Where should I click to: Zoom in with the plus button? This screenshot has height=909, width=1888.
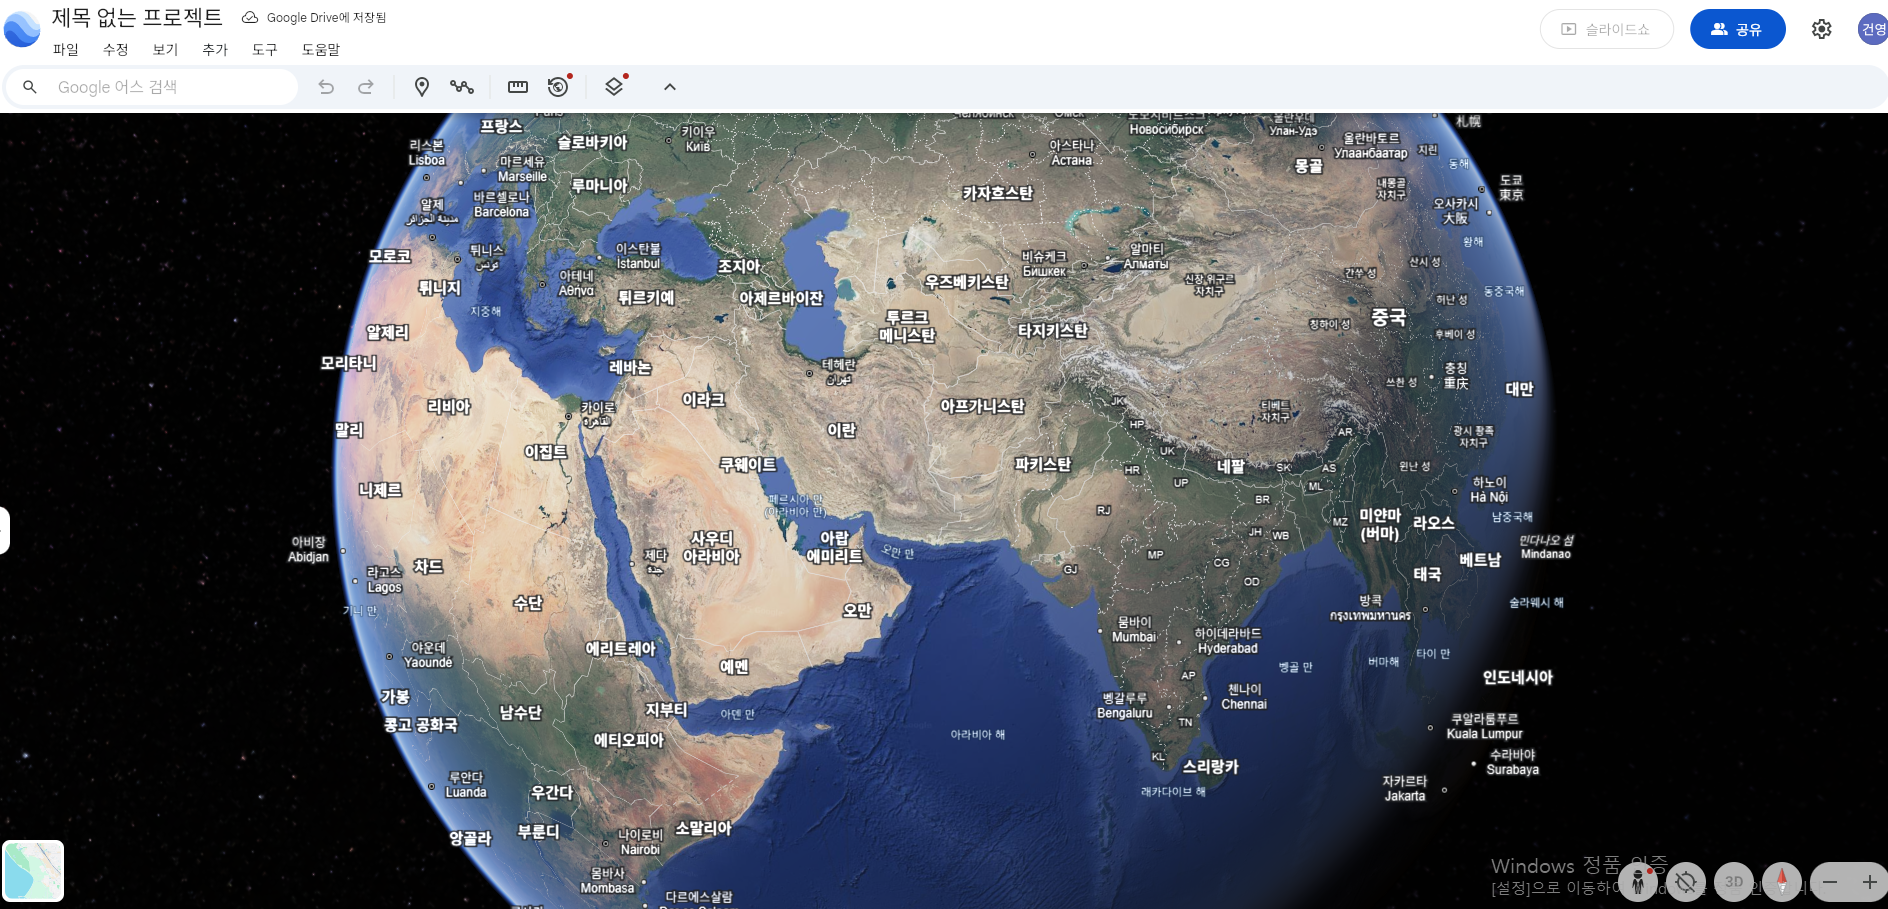pyautogui.click(x=1869, y=882)
